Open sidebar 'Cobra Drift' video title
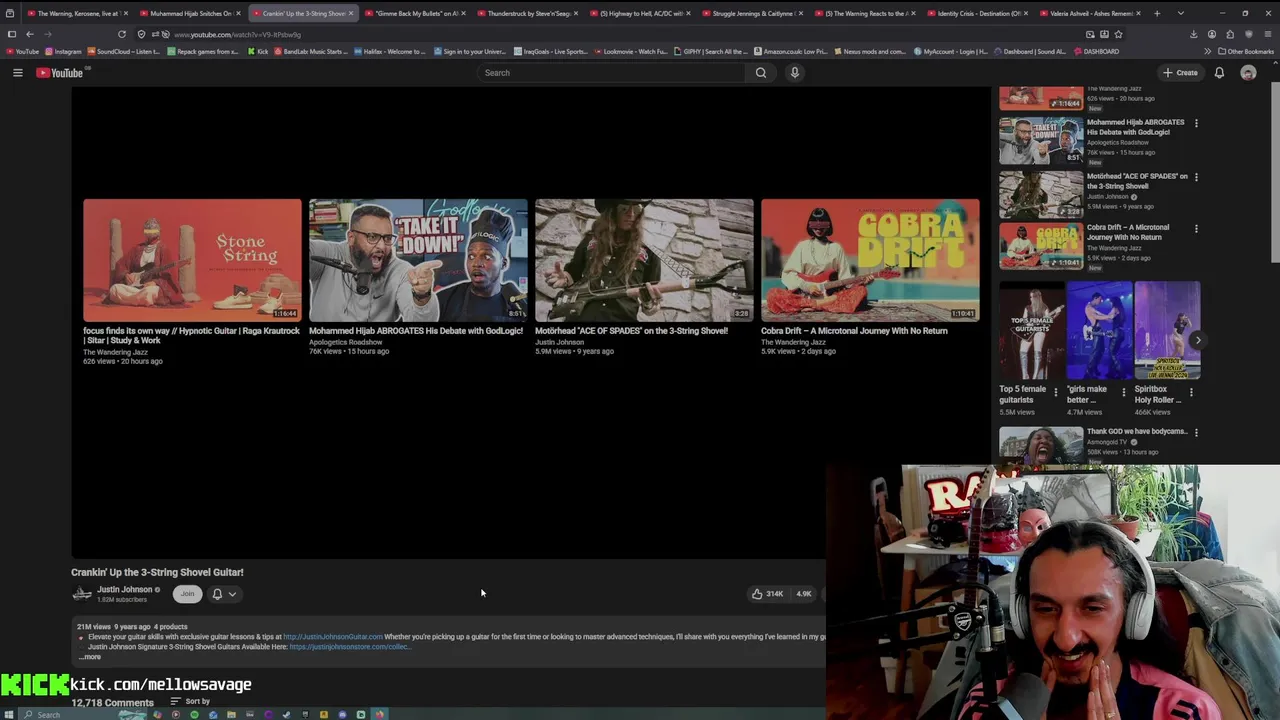This screenshot has width=1280, height=720. pos(1128,232)
